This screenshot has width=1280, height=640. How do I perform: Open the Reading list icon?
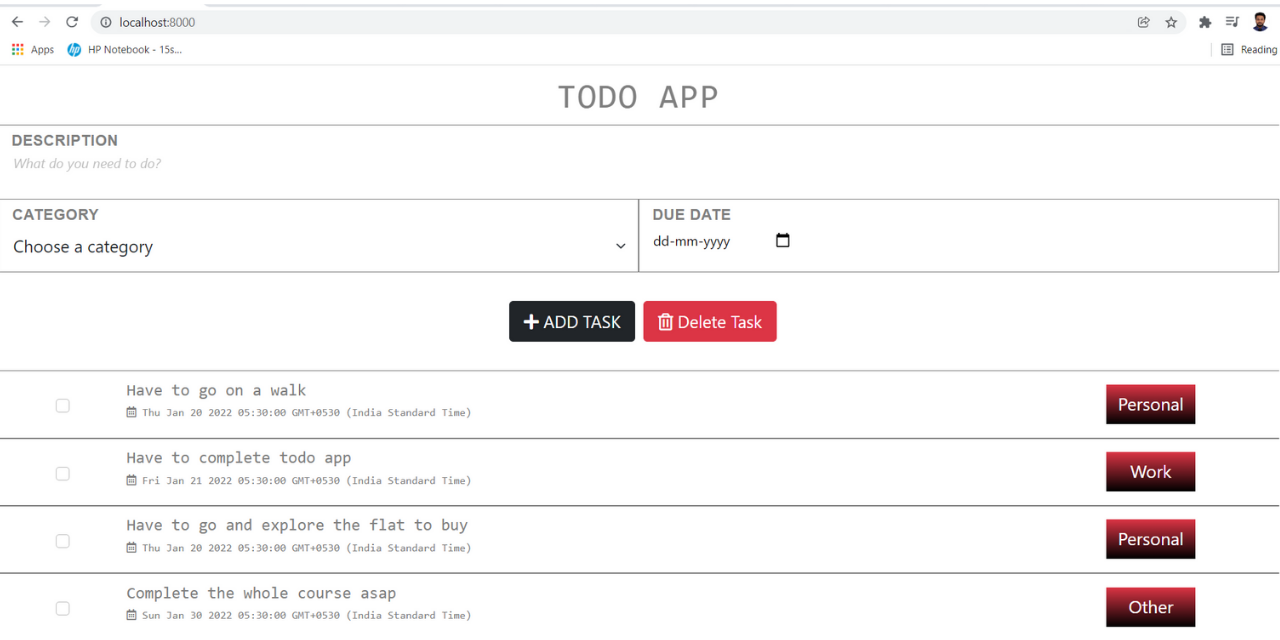1228,49
